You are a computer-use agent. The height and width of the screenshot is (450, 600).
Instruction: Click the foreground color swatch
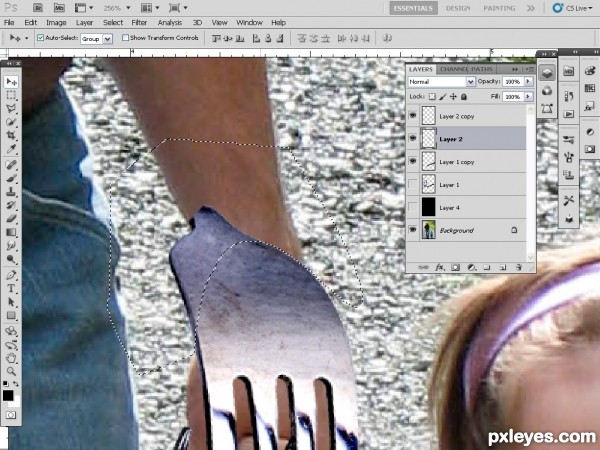pyautogui.click(x=8, y=395)
